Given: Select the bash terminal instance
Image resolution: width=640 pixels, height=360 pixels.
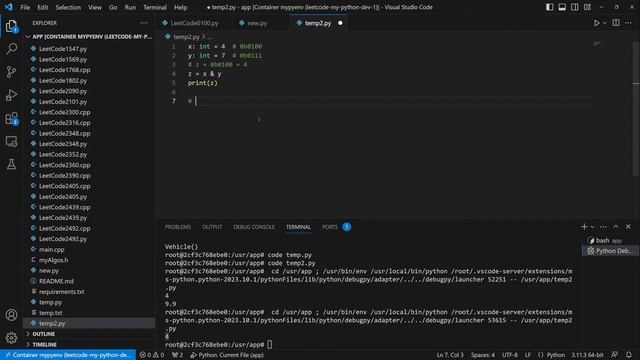Looking at the screenshot, I should pyautogui.click(x=610, y=240).
